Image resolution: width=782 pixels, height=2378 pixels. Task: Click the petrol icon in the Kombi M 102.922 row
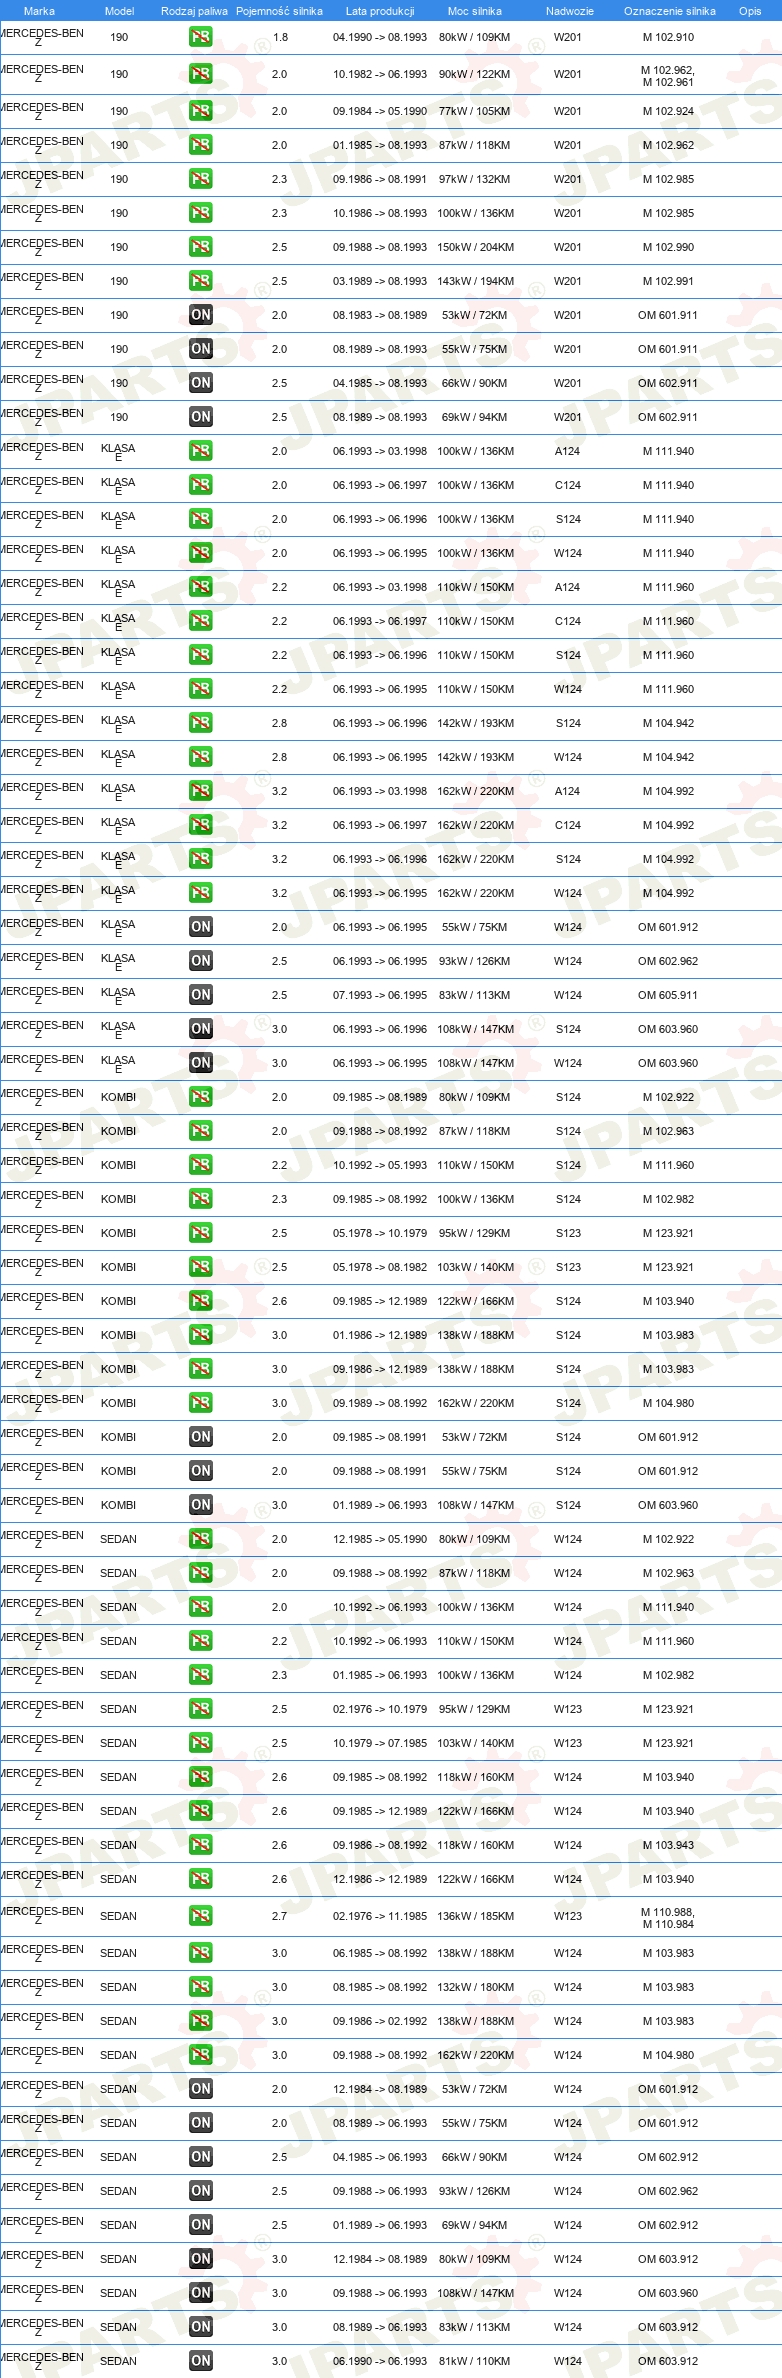(x=201, y=1097)
